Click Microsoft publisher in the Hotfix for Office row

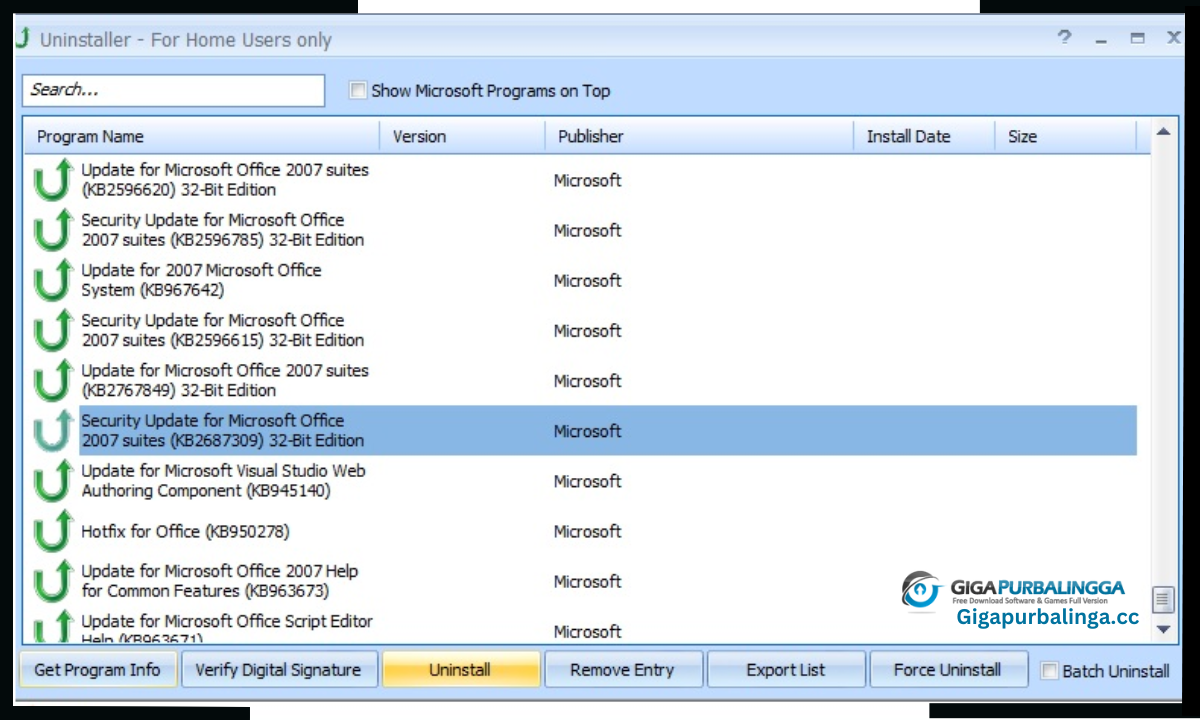click(x=588, y=531)
